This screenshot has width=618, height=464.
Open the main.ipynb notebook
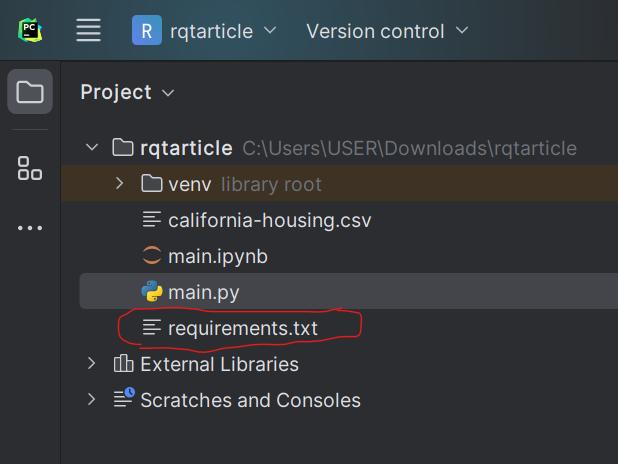pos(217,256)
